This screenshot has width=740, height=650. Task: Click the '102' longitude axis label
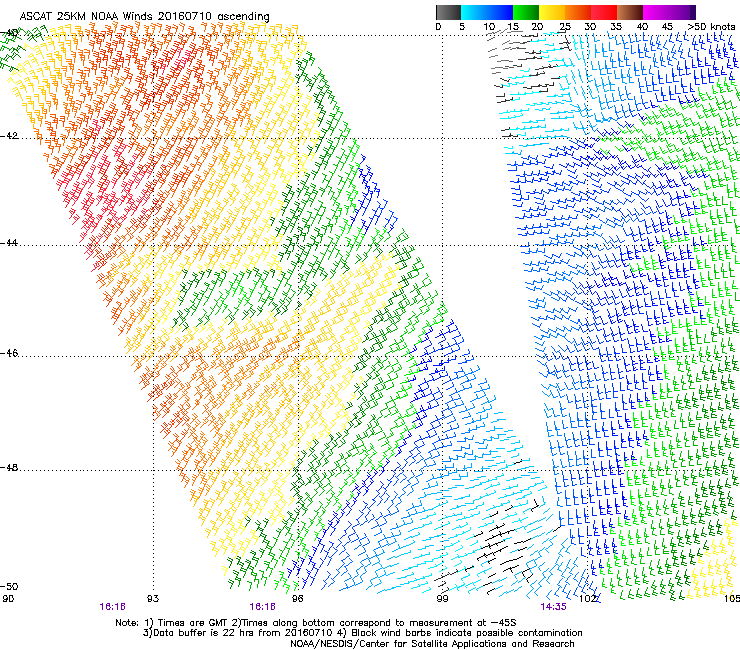coord(588,599)
